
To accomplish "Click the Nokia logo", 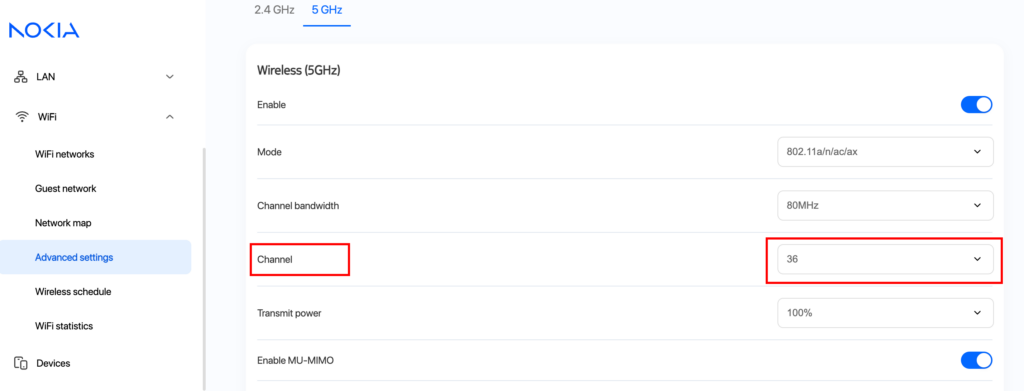I will pos(44,30).
